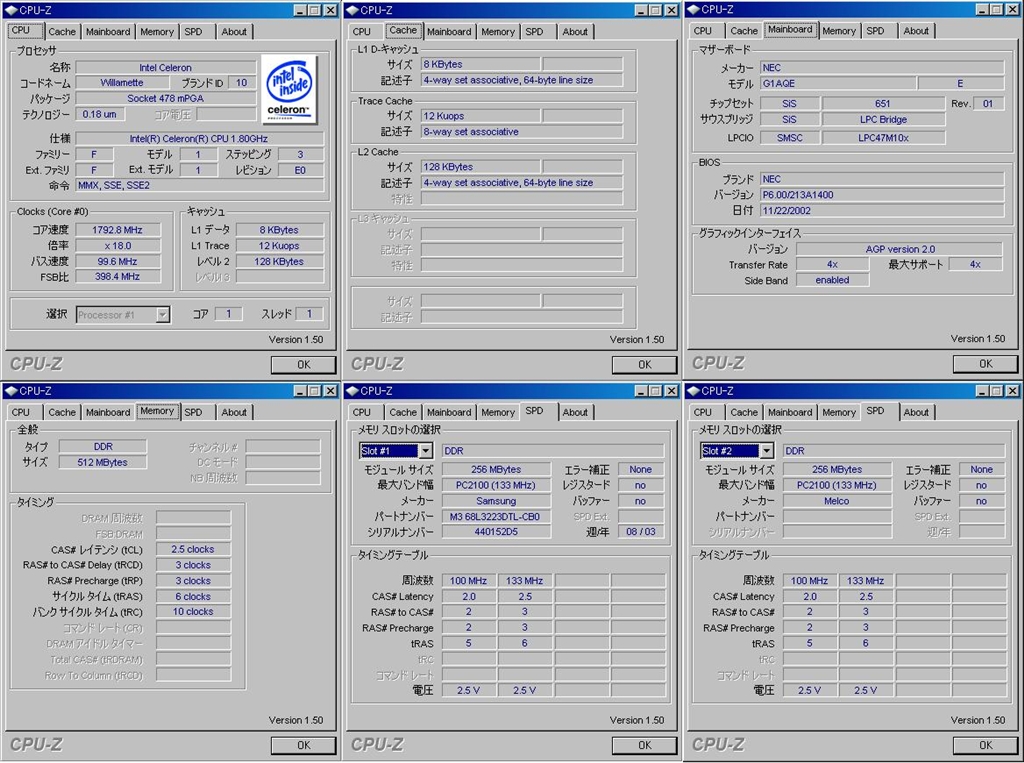Click the 8-way set associative descriptor

521,131
